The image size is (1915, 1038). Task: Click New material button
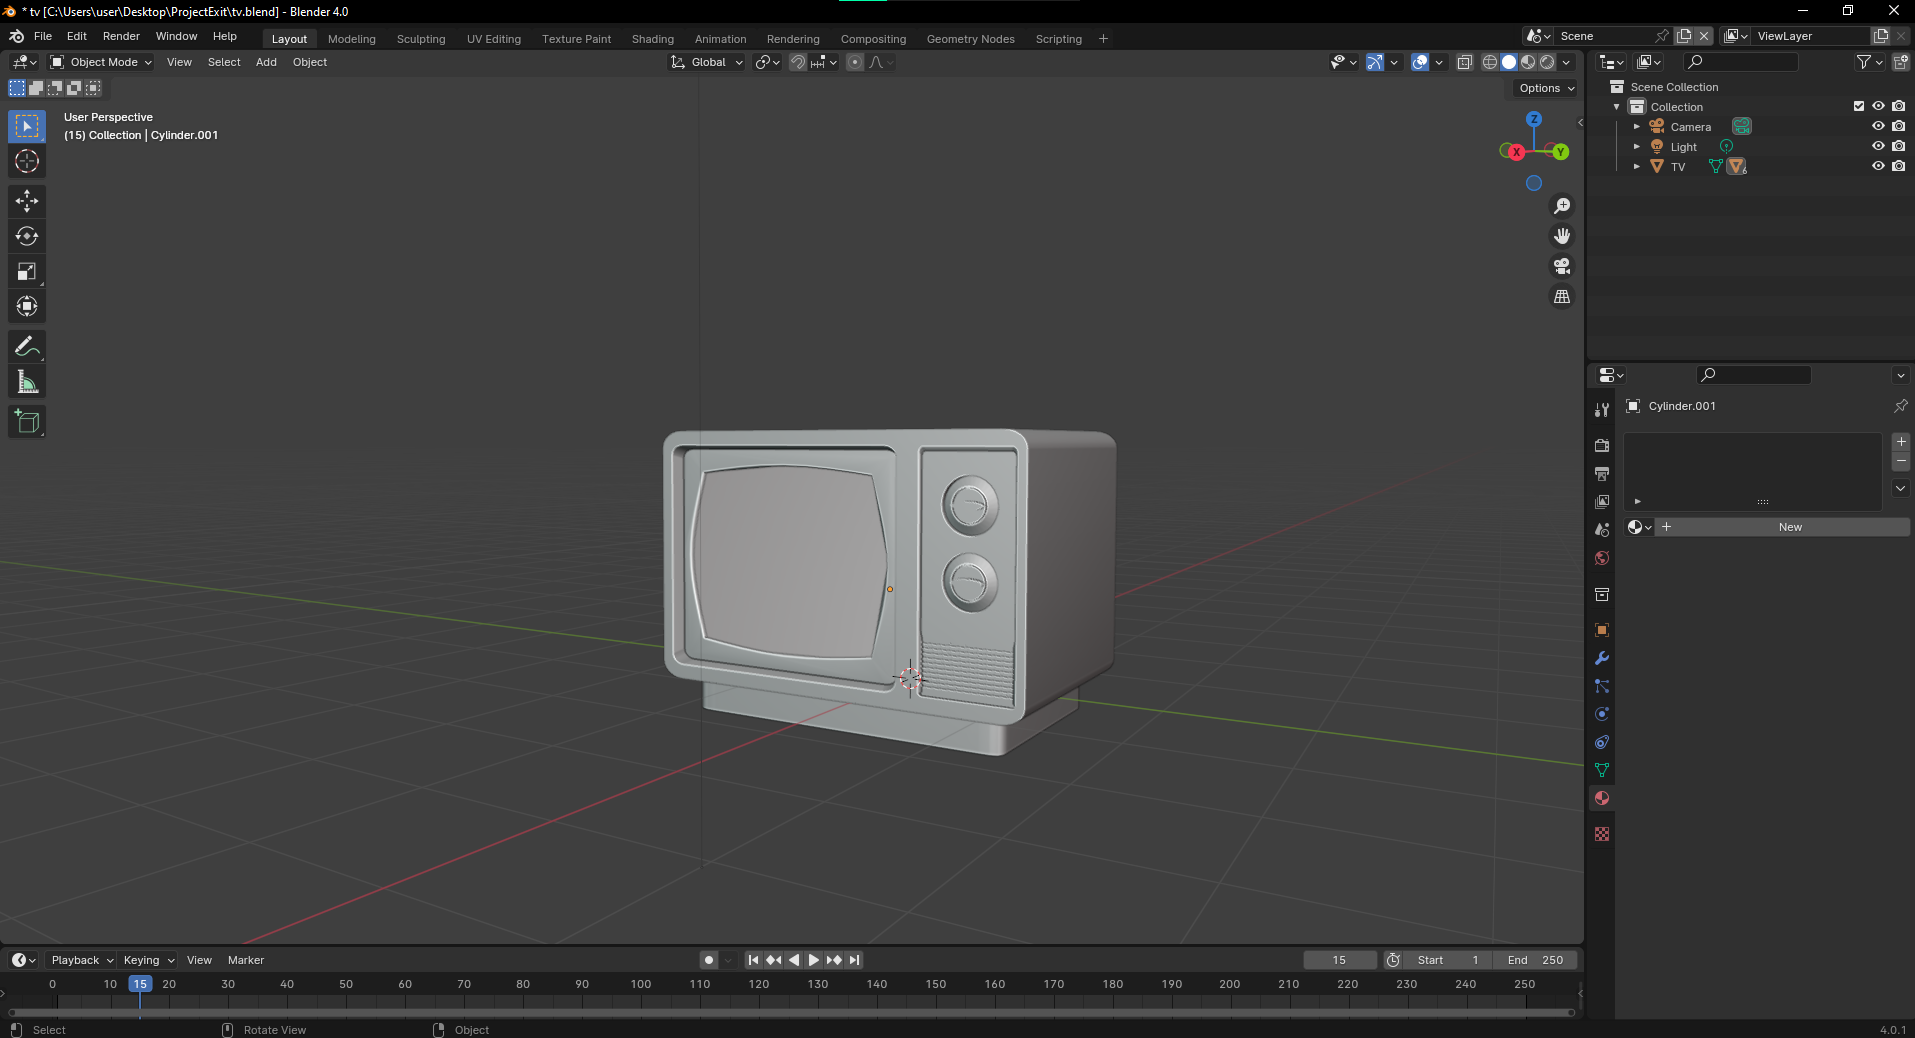[1782, 527]
